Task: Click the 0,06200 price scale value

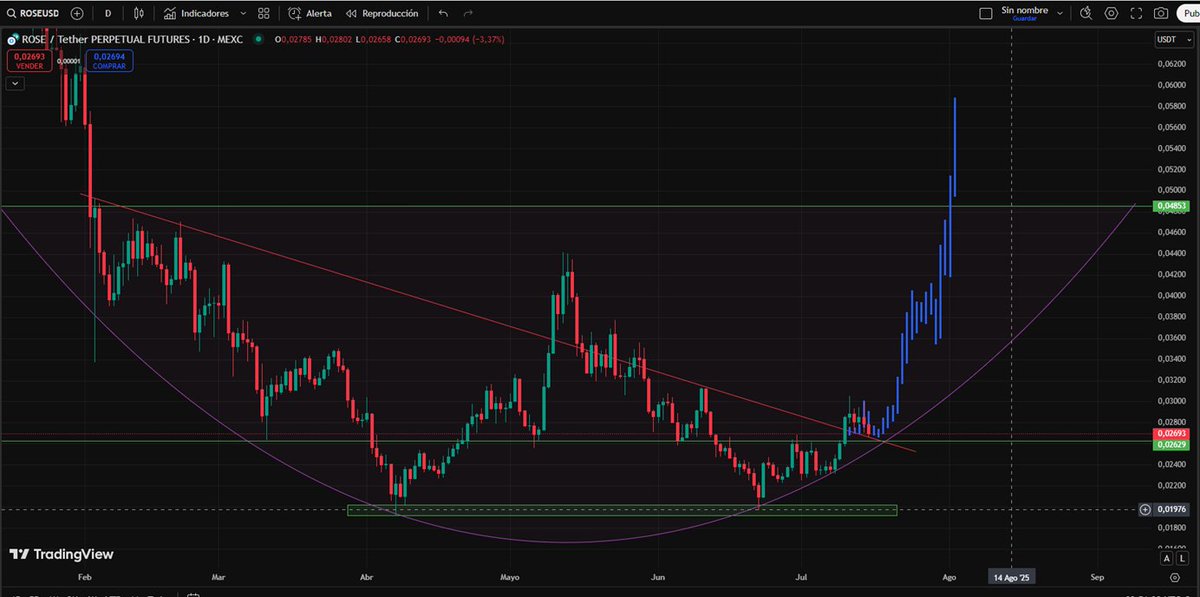Action: pyautogui.click(x=1170, y=64)
